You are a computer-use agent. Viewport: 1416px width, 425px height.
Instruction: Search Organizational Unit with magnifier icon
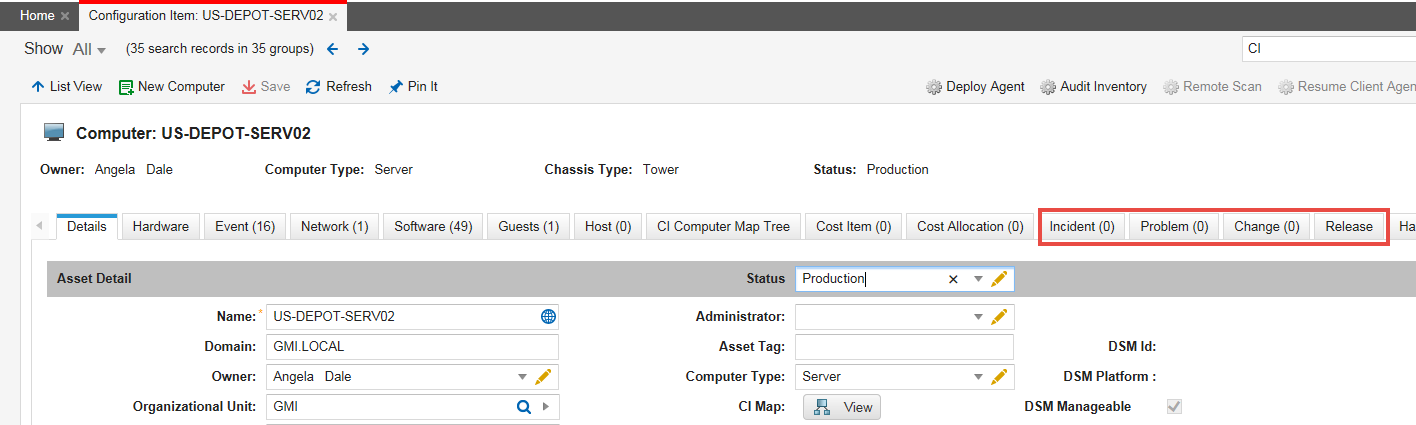(x=523, y=407)
